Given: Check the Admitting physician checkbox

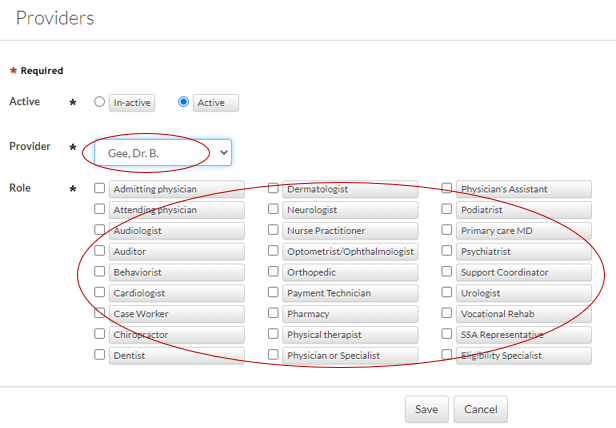Looking at the screenshot, I should 99,188.
